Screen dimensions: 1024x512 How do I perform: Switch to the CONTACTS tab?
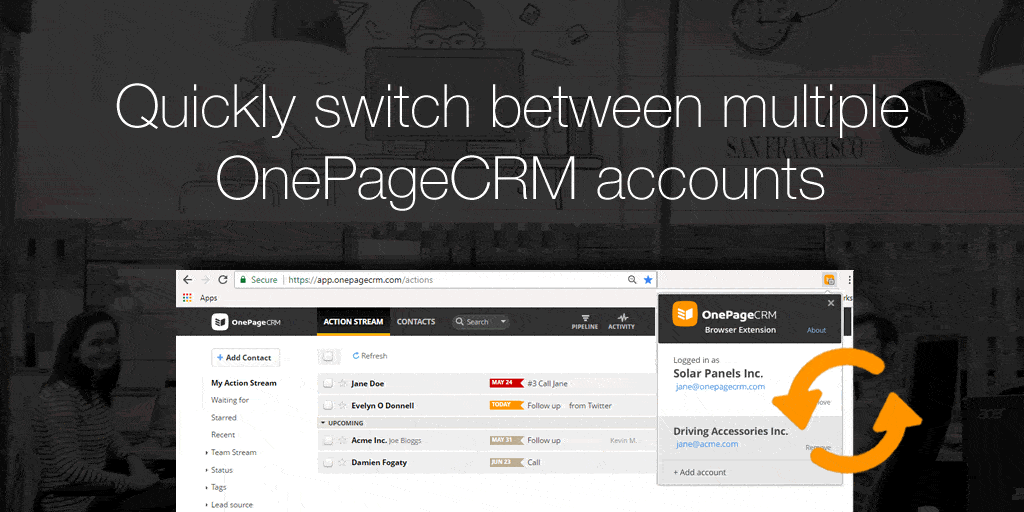pyautogui.click(x=416, y=322)
